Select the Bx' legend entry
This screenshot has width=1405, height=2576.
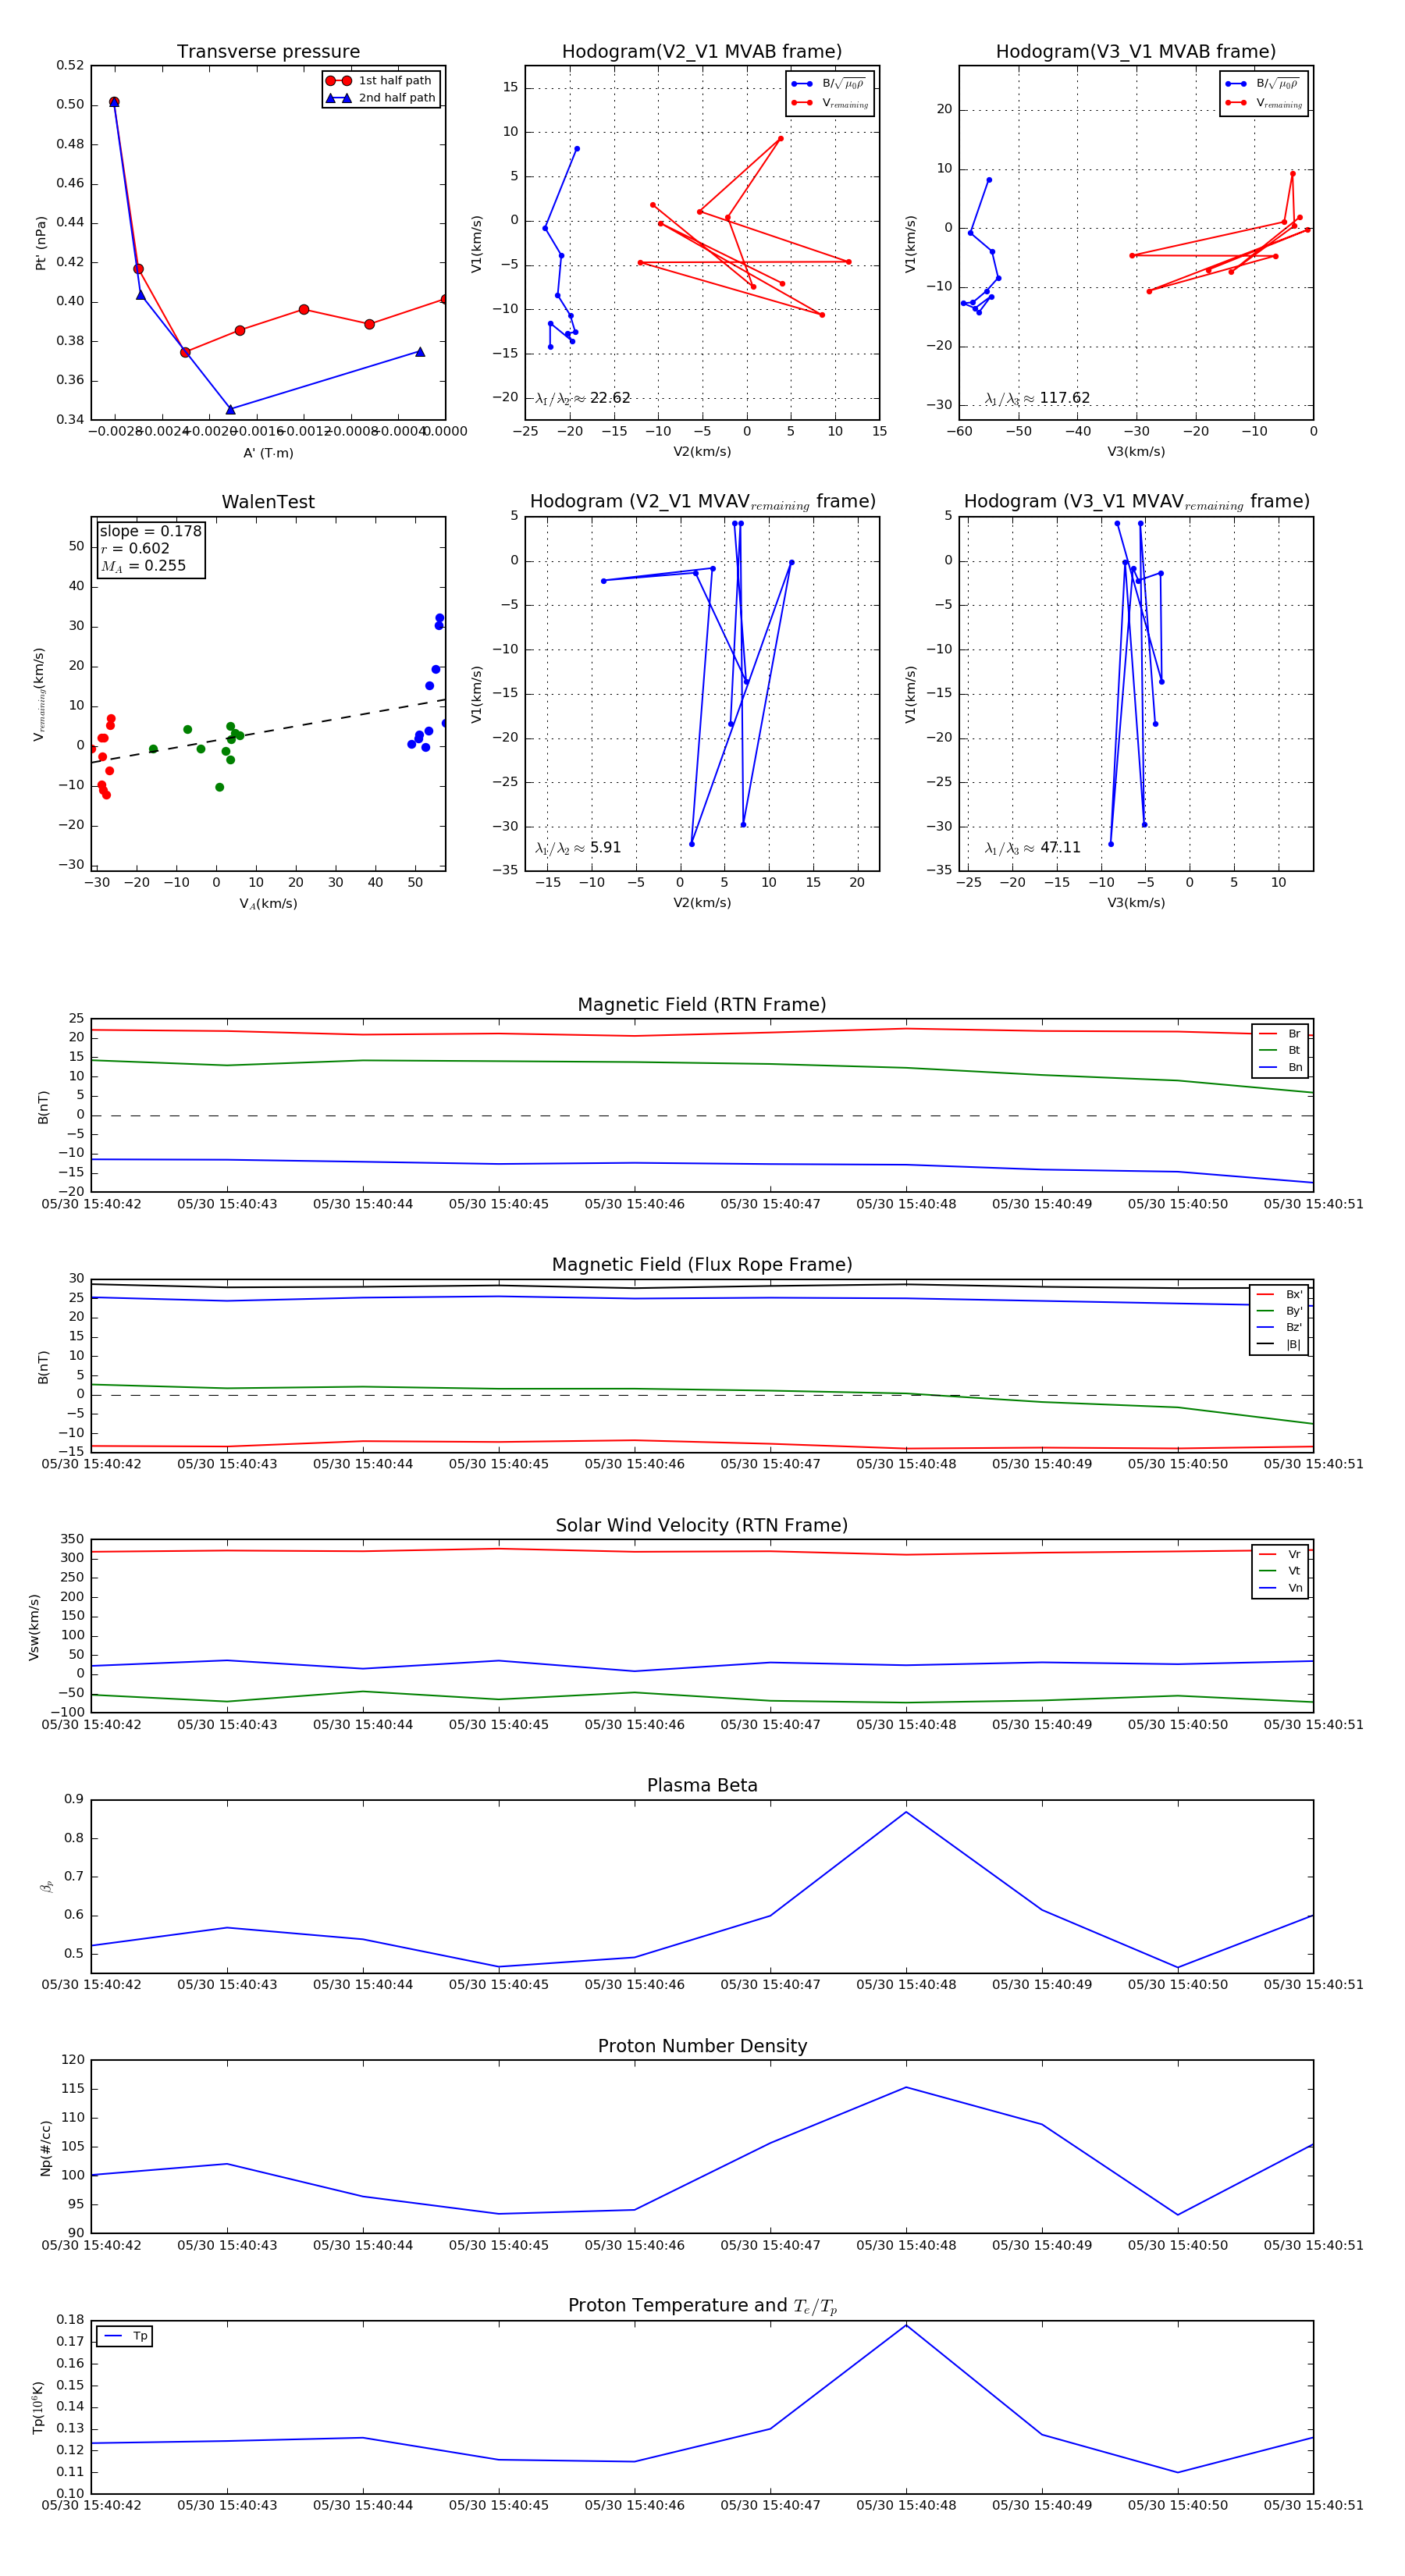click(1279, 1294)
